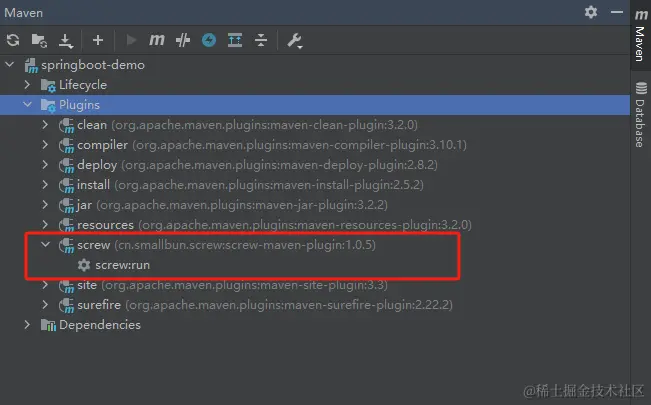
Task: Expand the deploy plugin
Action: [45, 164]
